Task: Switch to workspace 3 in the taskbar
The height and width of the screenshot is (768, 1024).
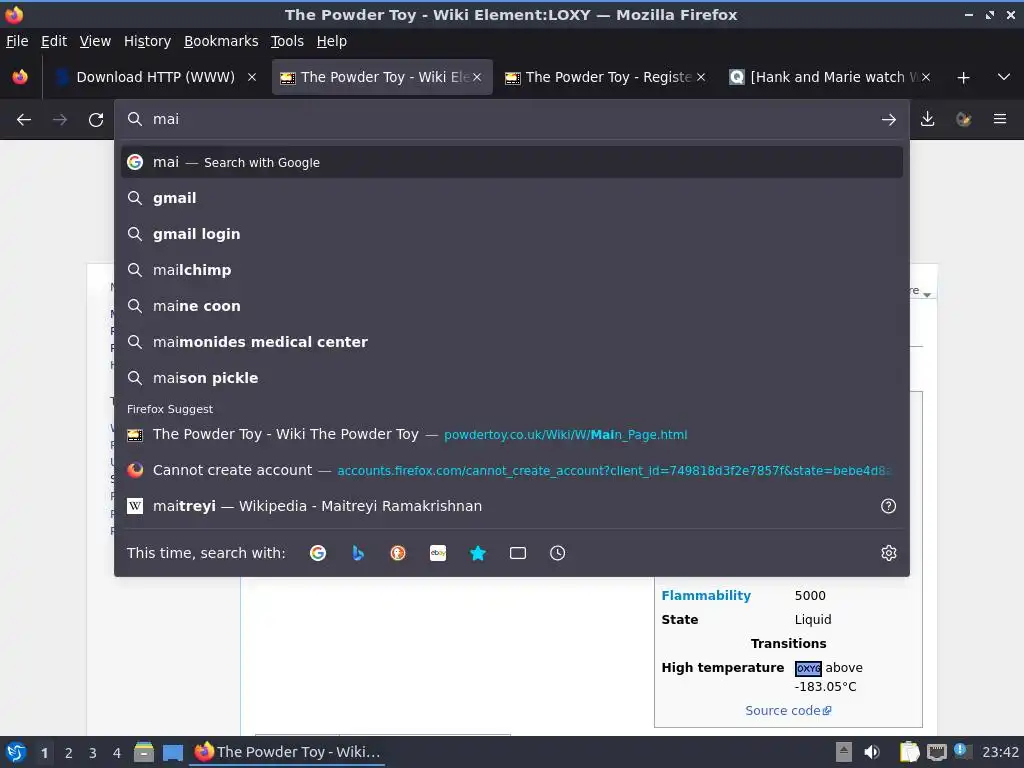Action: tap(93, 753)
